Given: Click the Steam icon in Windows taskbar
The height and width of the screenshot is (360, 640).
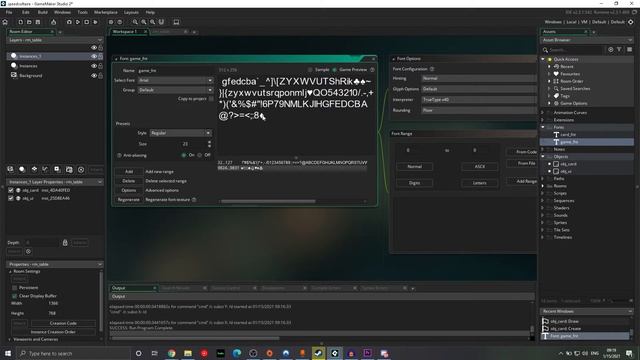Looking at the screenshot, I should point(318,353).
